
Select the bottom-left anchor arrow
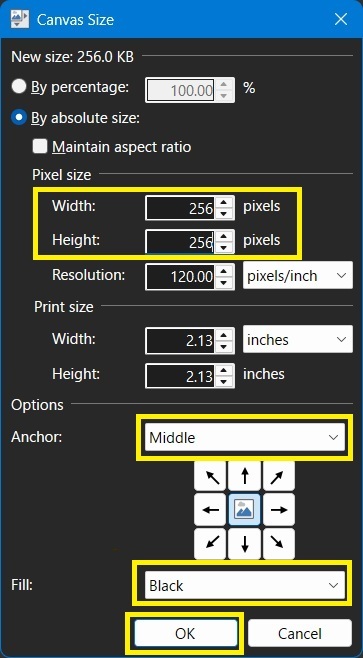pyautogui.click(x=211, y=543)
